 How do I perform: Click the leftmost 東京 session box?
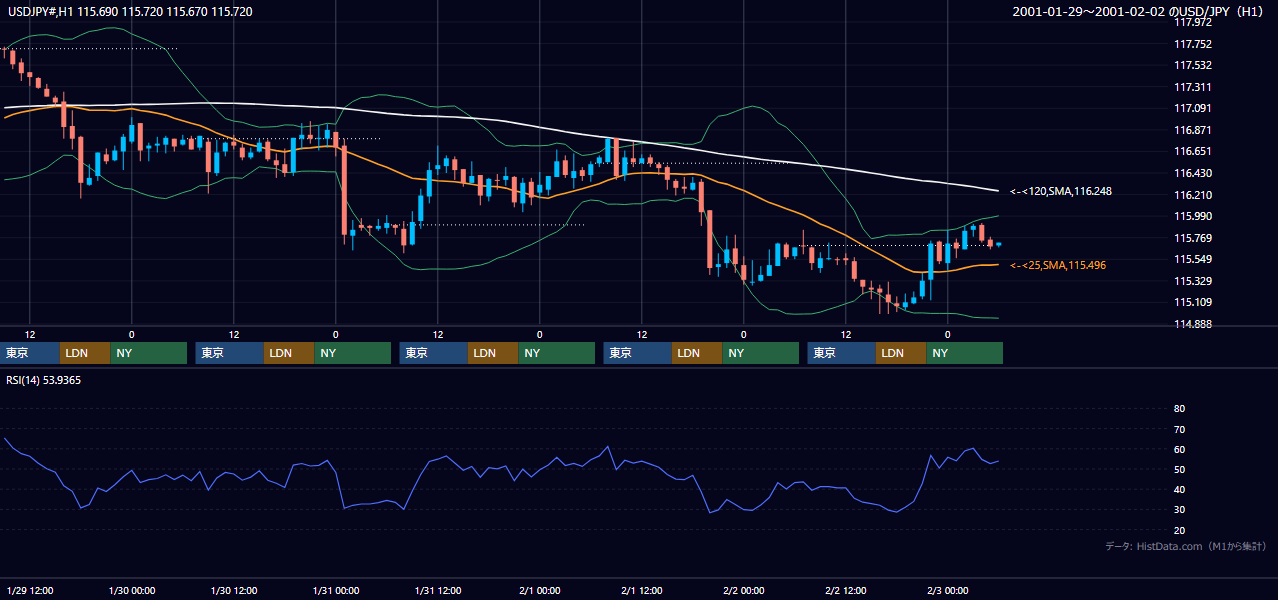click(29, 353)
